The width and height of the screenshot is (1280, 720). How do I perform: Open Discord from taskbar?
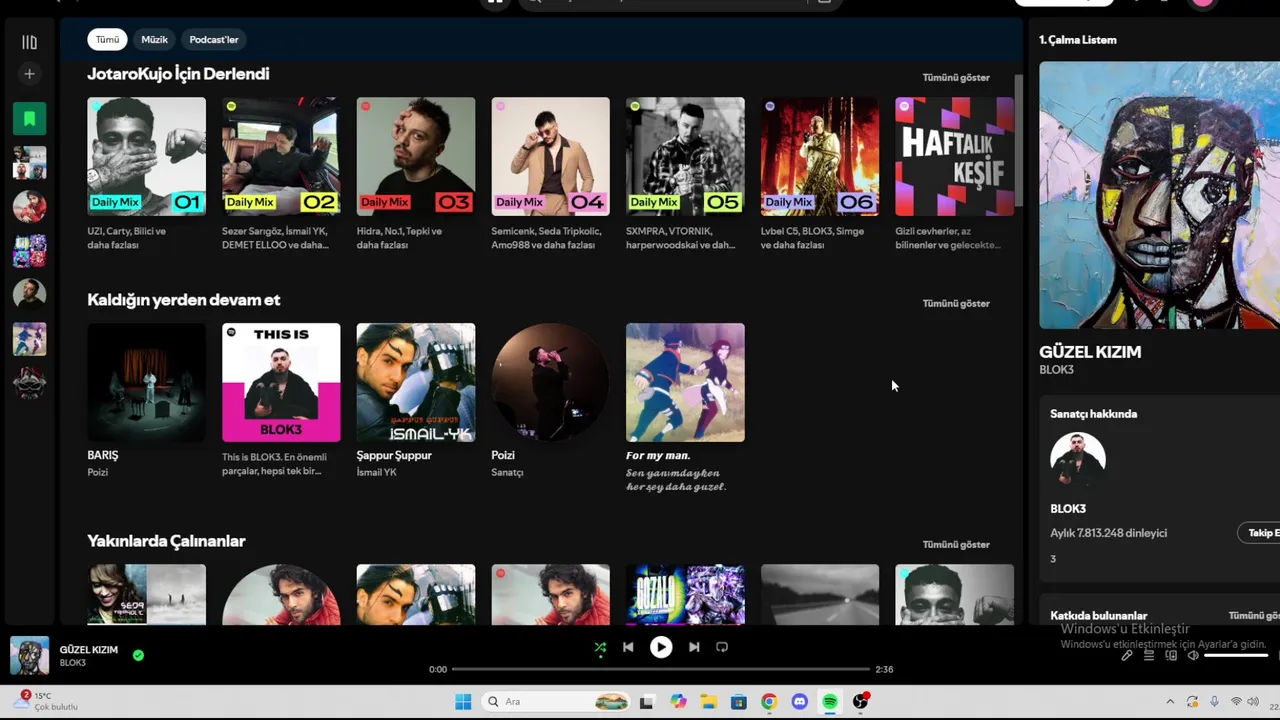tap(799, 702)
